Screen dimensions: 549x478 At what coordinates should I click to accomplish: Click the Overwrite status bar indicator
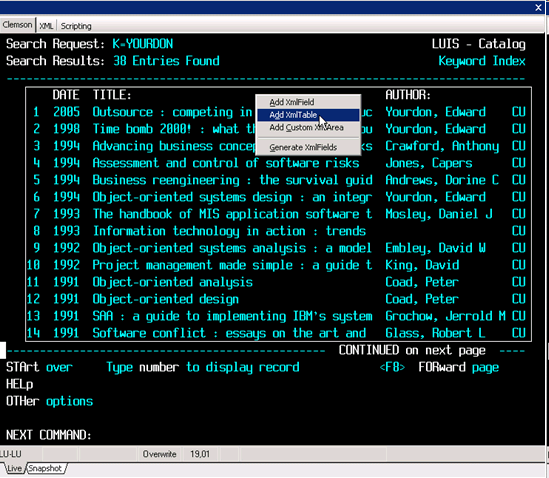(x=159, y=454)
